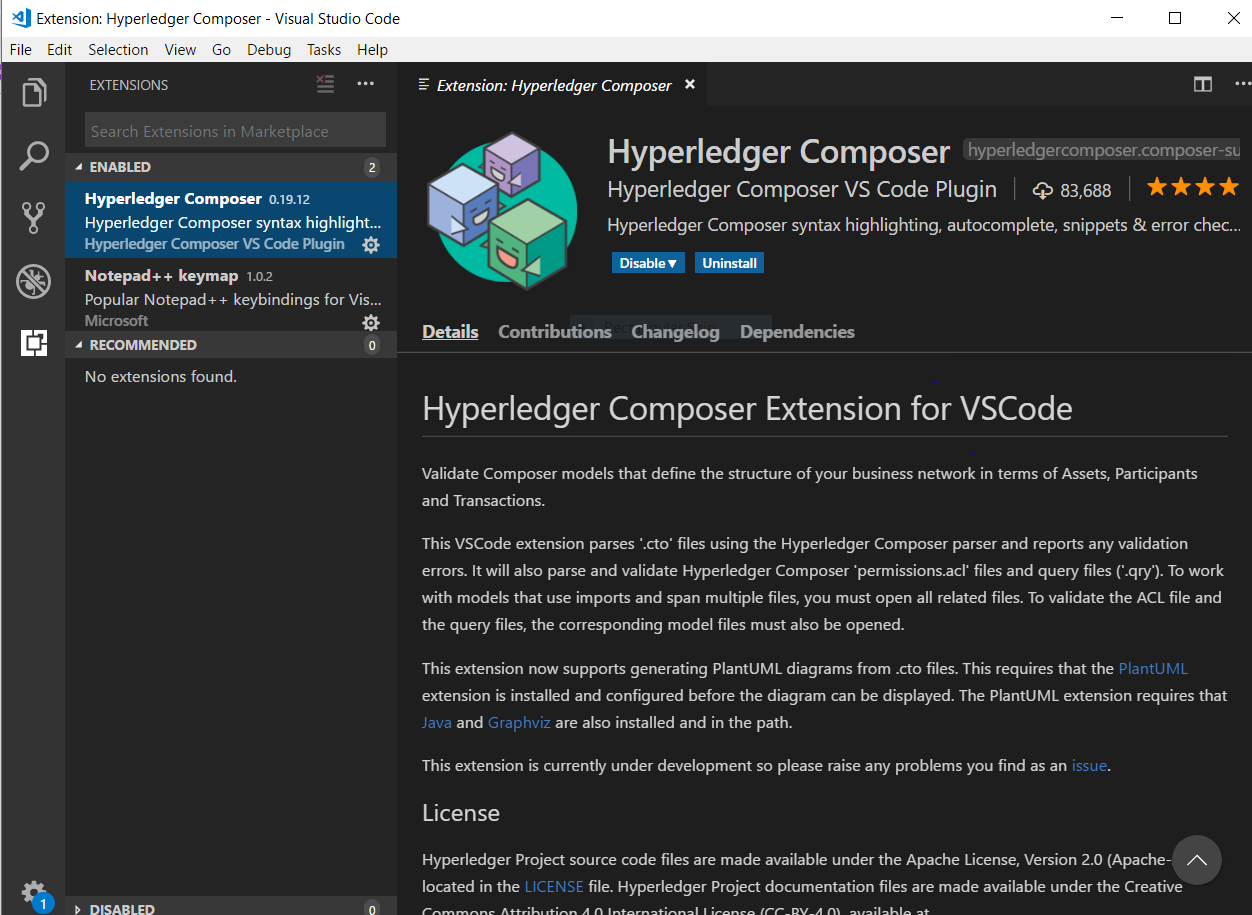Open the Source Control view
Image resolution: width=1252 pixels, height=915 pixels.
click(x=34, y=218)
